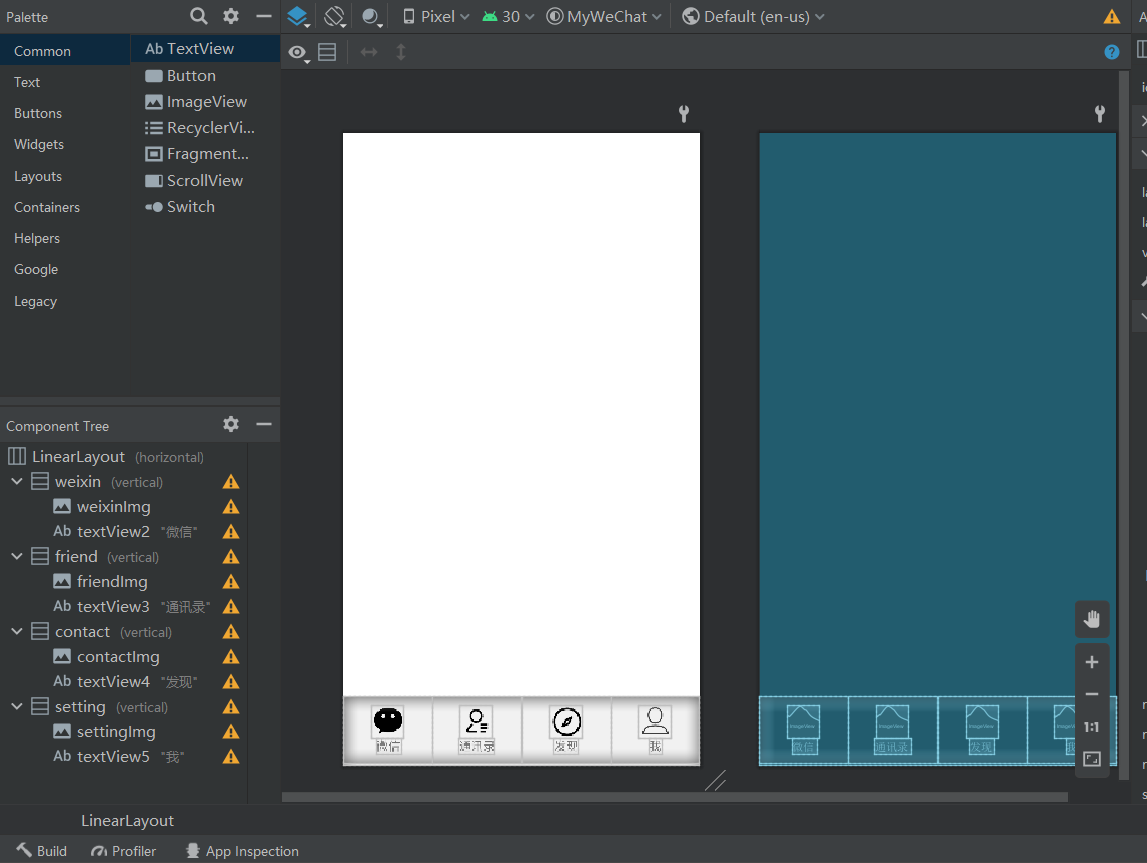
Task: Zoom in with plus button
Action: point(1091,662)
